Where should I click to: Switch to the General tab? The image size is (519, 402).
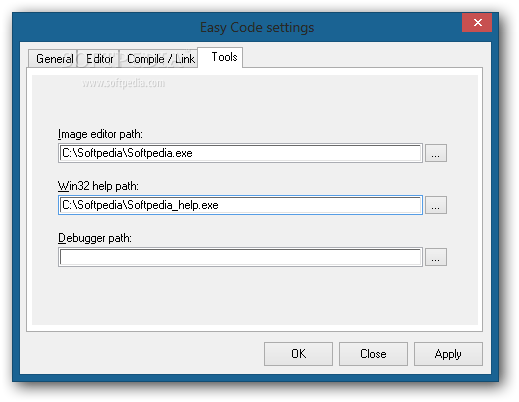(x=53, y=59)
